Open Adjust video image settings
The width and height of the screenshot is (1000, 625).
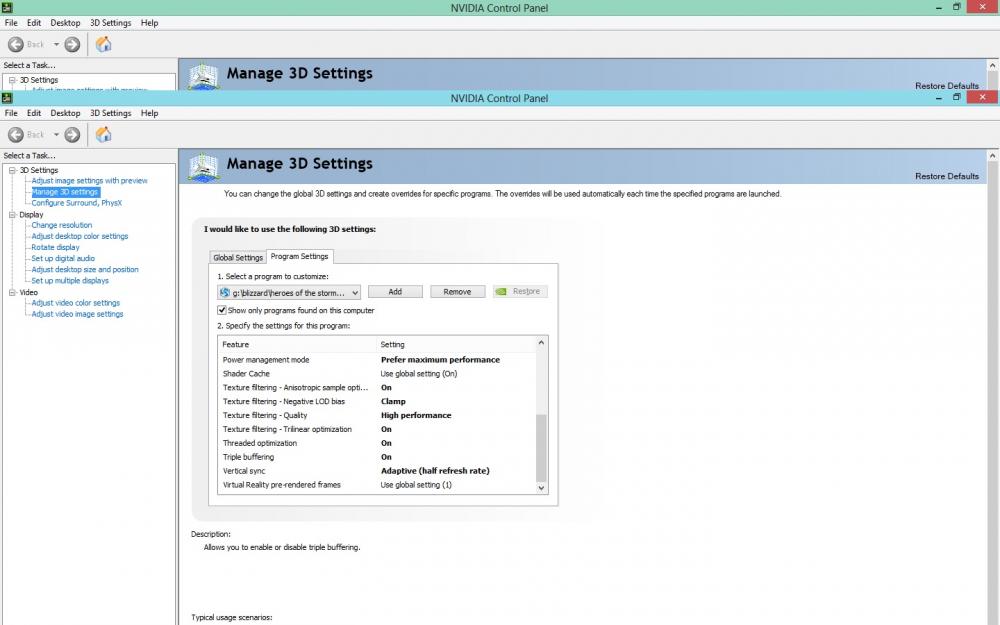click(77, 314)
